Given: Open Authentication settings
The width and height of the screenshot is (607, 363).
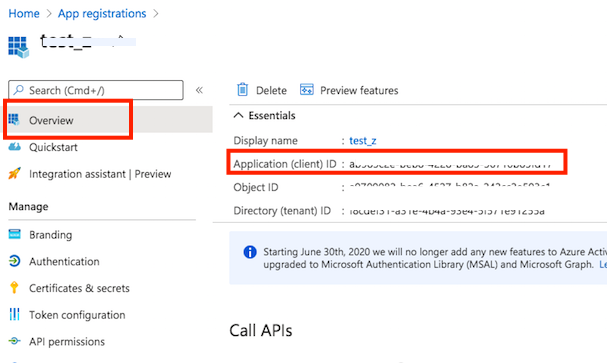Looking at the screenshot, I should 64,262.
